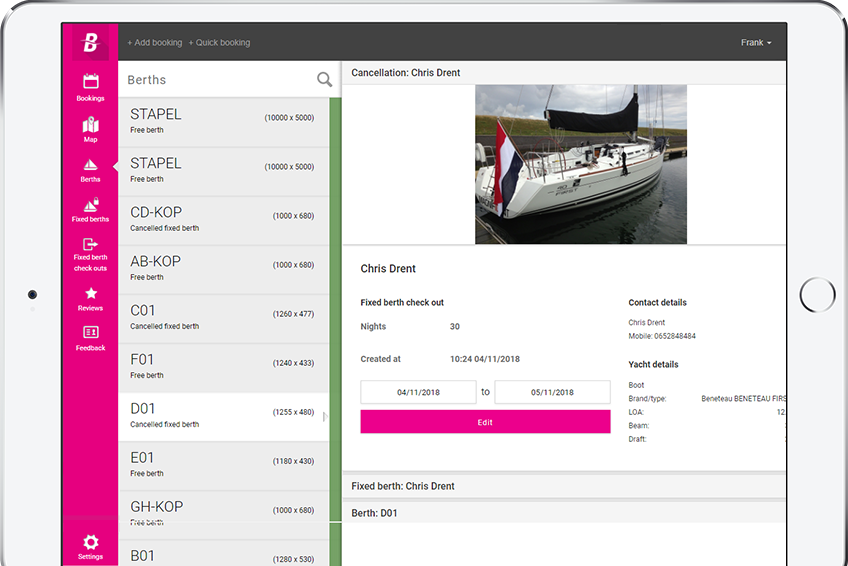Click the Yacht details heading

click(x=653, y=364)
